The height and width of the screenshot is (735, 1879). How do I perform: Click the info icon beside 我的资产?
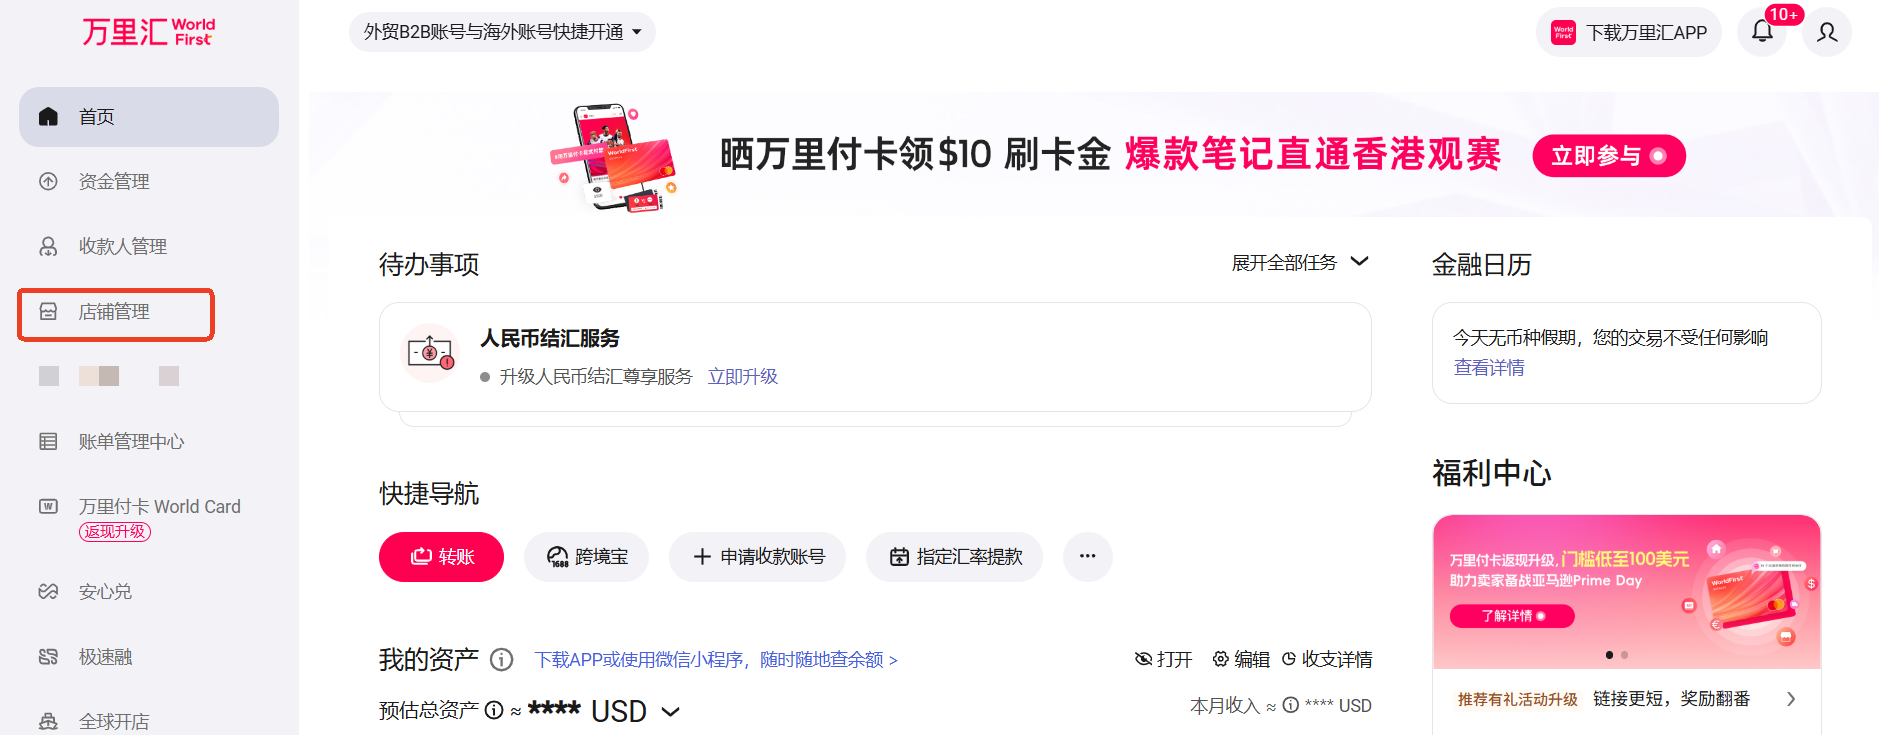[502, 660]
